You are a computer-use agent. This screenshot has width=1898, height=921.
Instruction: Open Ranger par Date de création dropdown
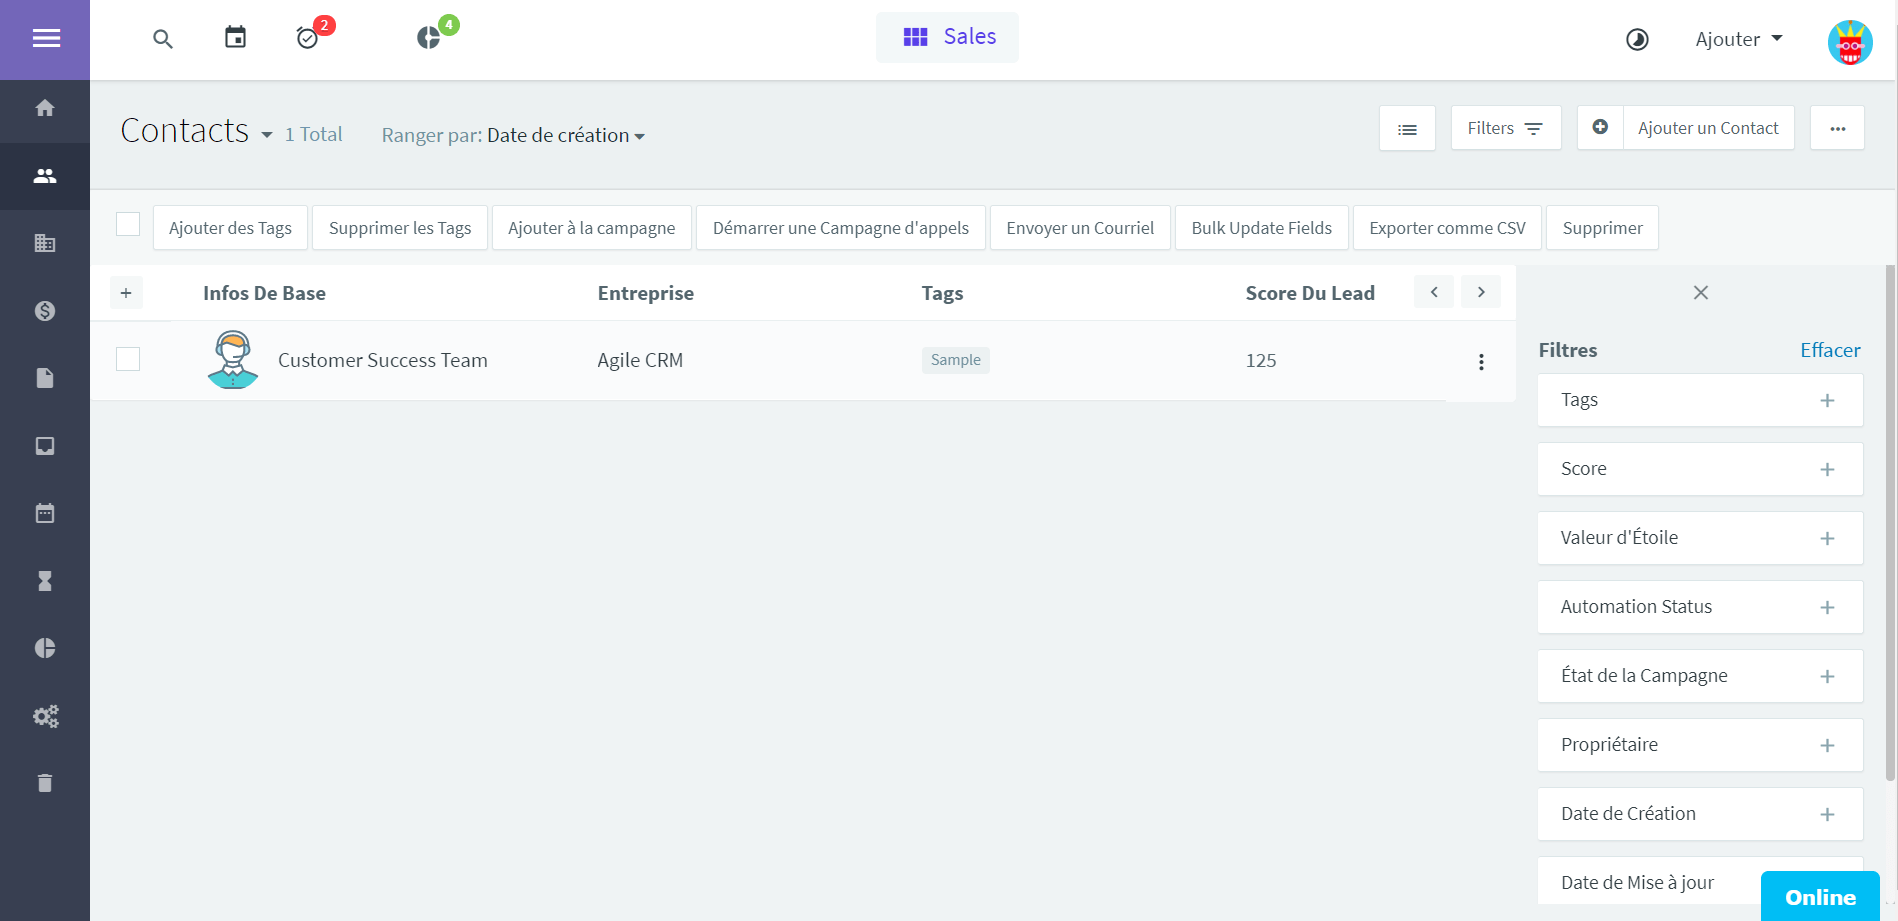click(x=566, y=135)
